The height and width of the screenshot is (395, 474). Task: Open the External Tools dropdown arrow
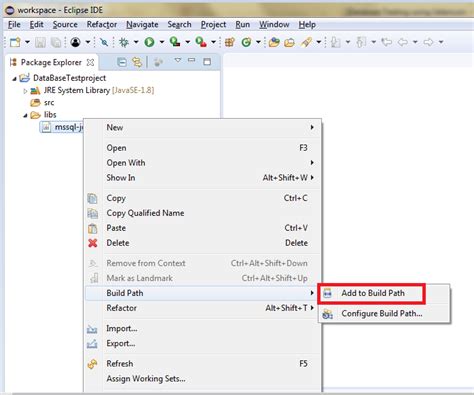click(x=213, y=42)
